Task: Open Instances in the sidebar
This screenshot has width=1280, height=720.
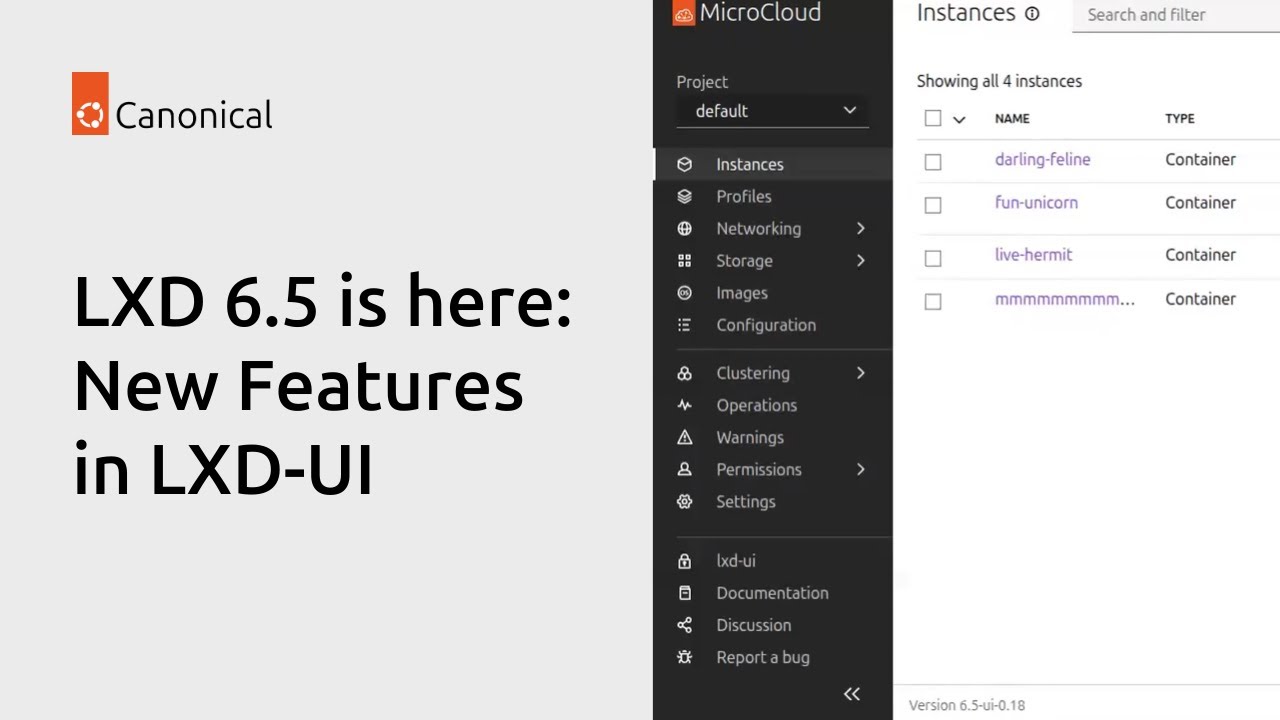Action: click(773, 164)
